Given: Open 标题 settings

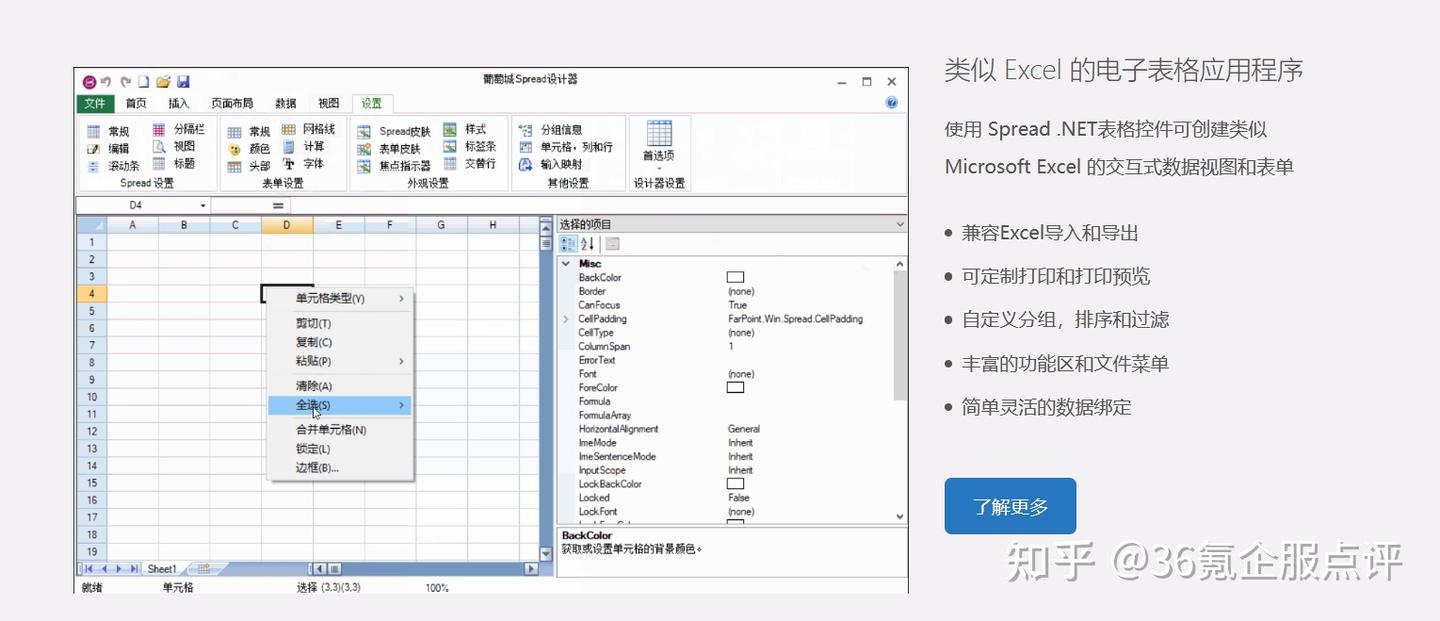Looking at the screenshot, I should point(174,163).
